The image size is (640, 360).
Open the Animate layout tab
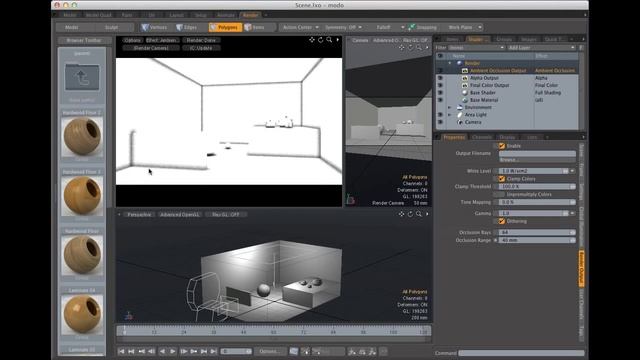click(225, 15)
